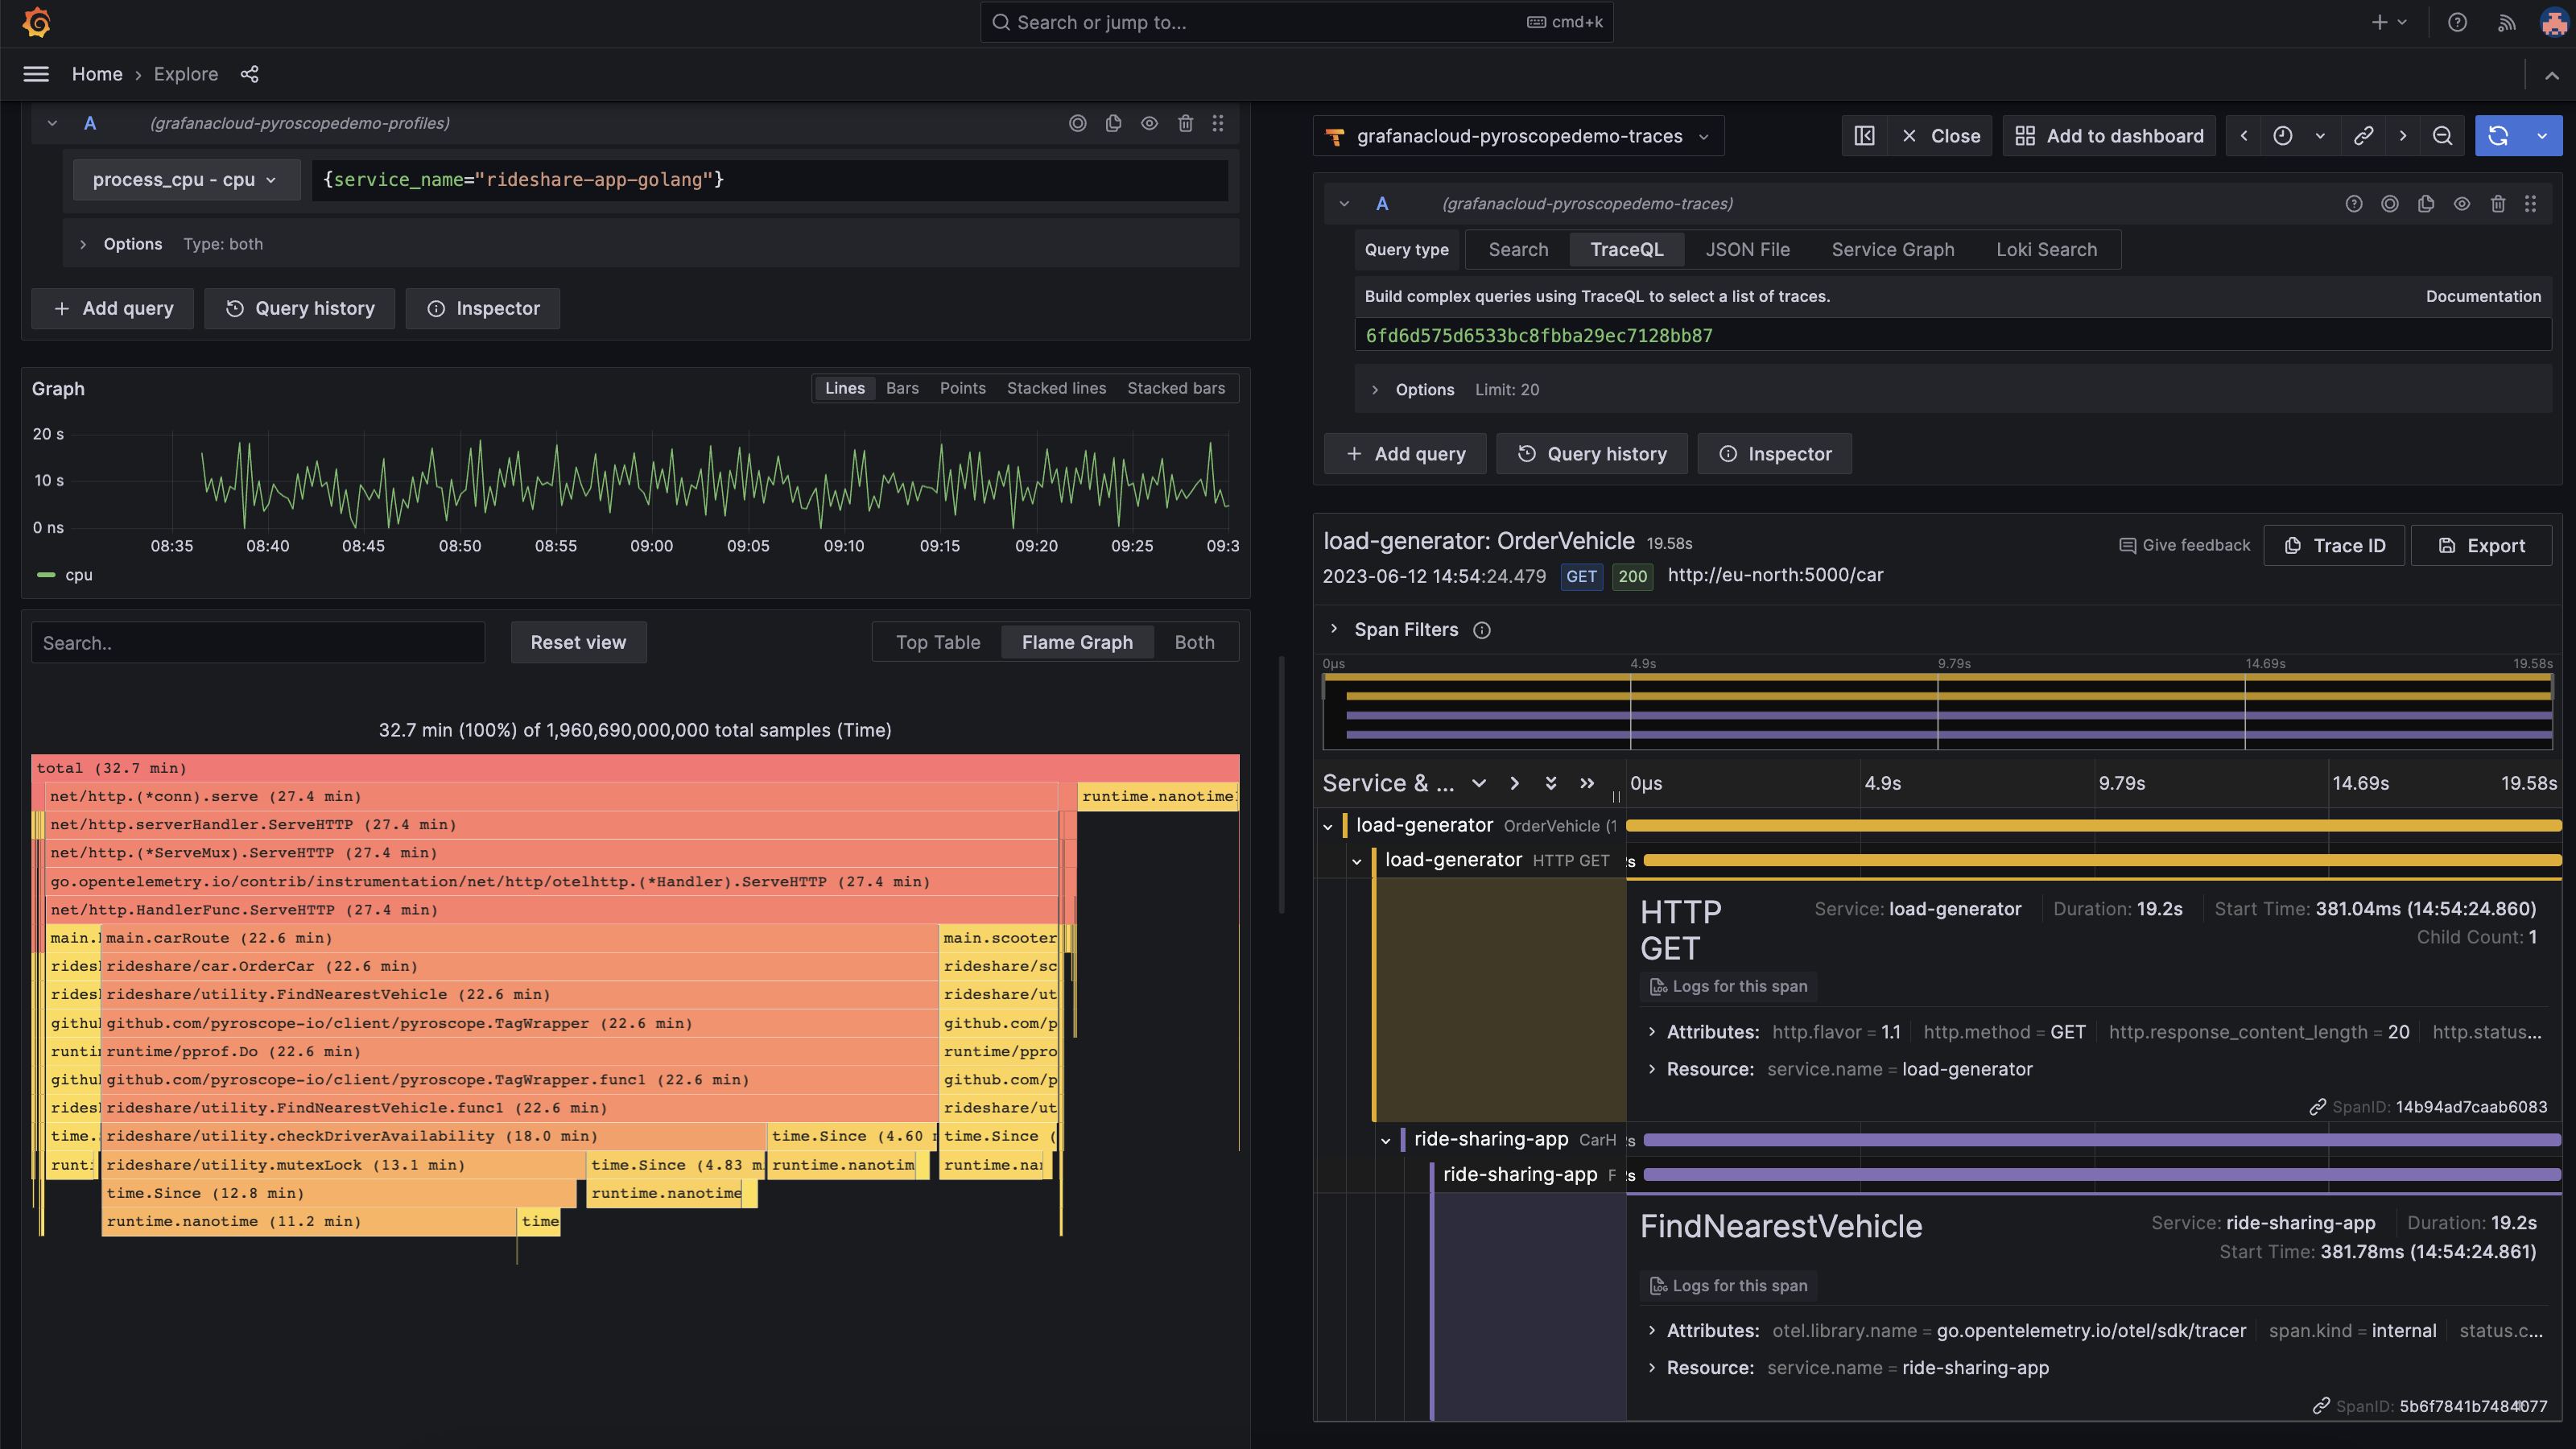The width and height of the screenshot is (2576, 1449).
Task: Open the news feed icon
Action: click(2506, 22)
